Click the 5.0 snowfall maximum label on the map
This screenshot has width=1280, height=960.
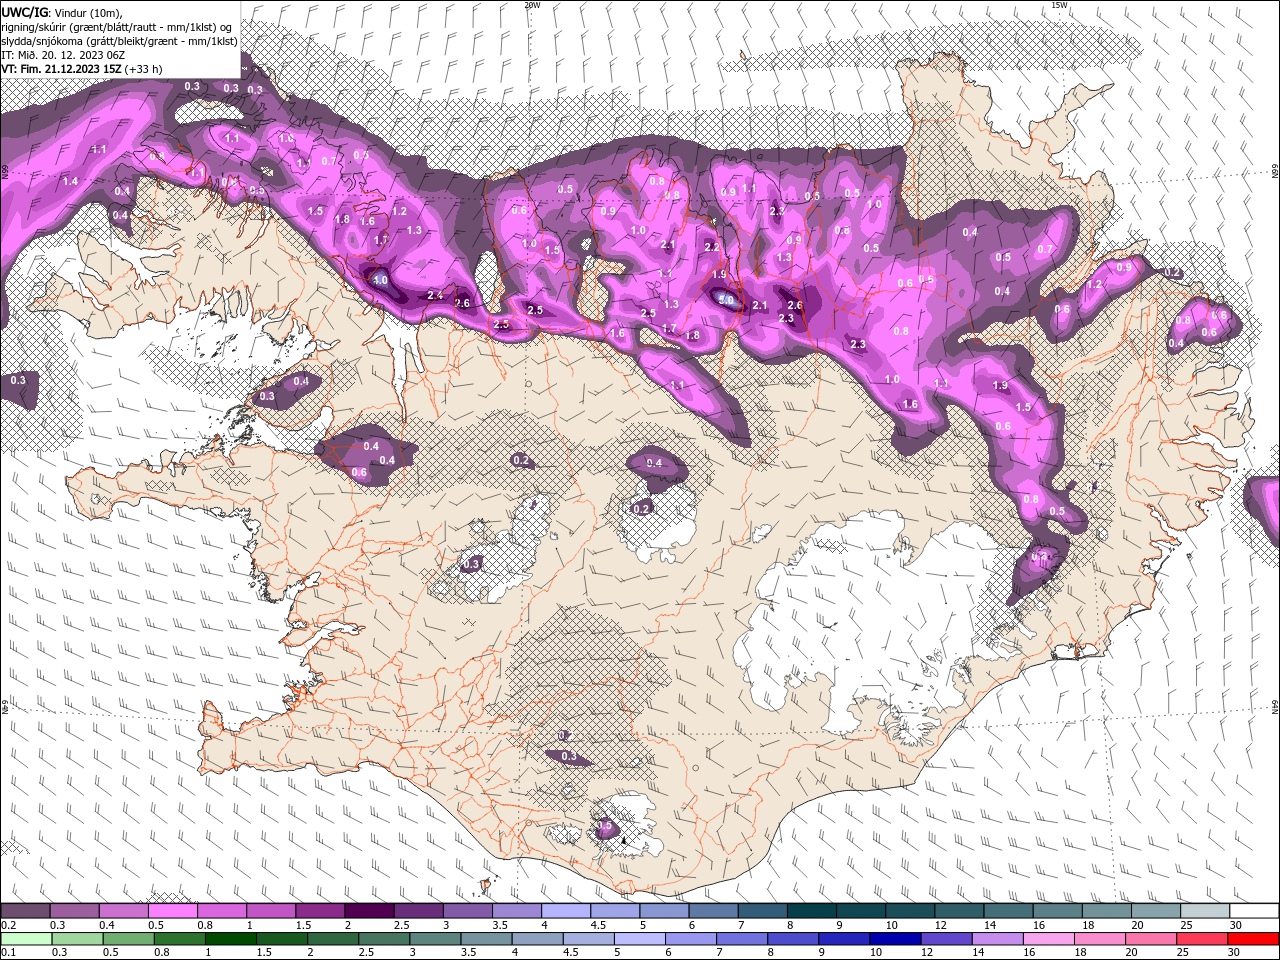point(726,300)
